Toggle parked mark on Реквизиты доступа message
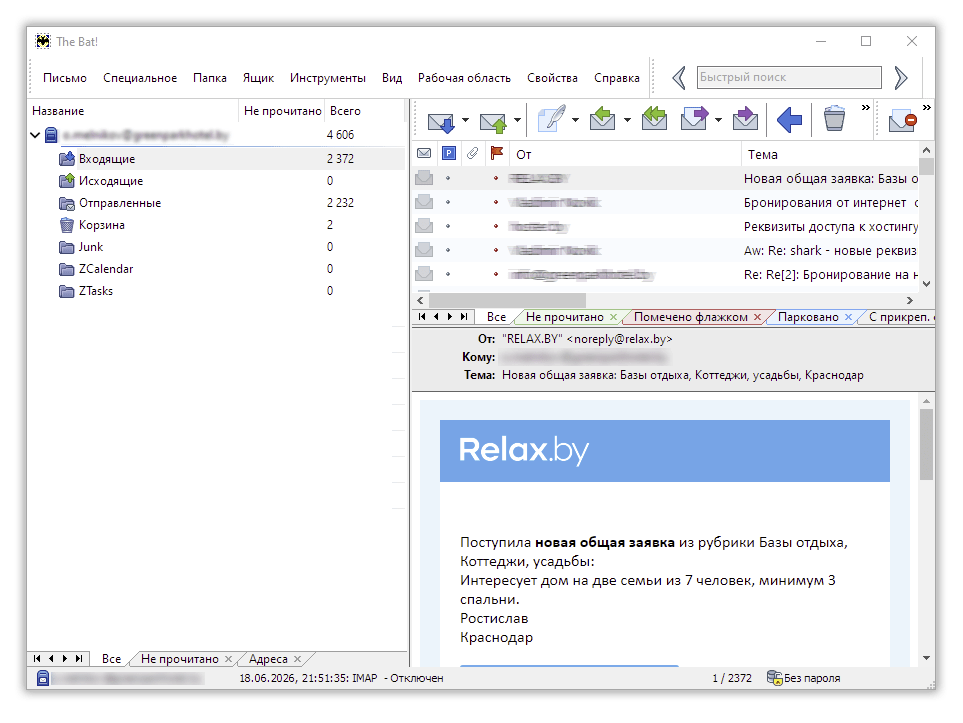The image size is (963, 723). (x=448, y=227)
